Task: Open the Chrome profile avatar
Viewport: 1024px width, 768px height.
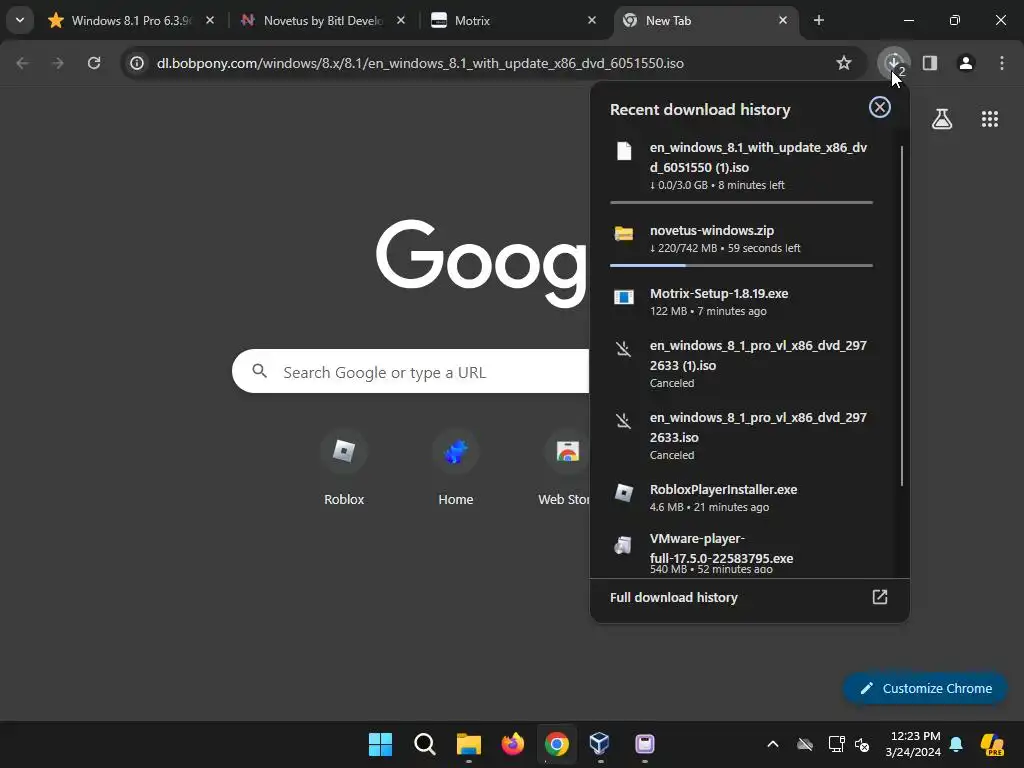Action: coord(966,63)
